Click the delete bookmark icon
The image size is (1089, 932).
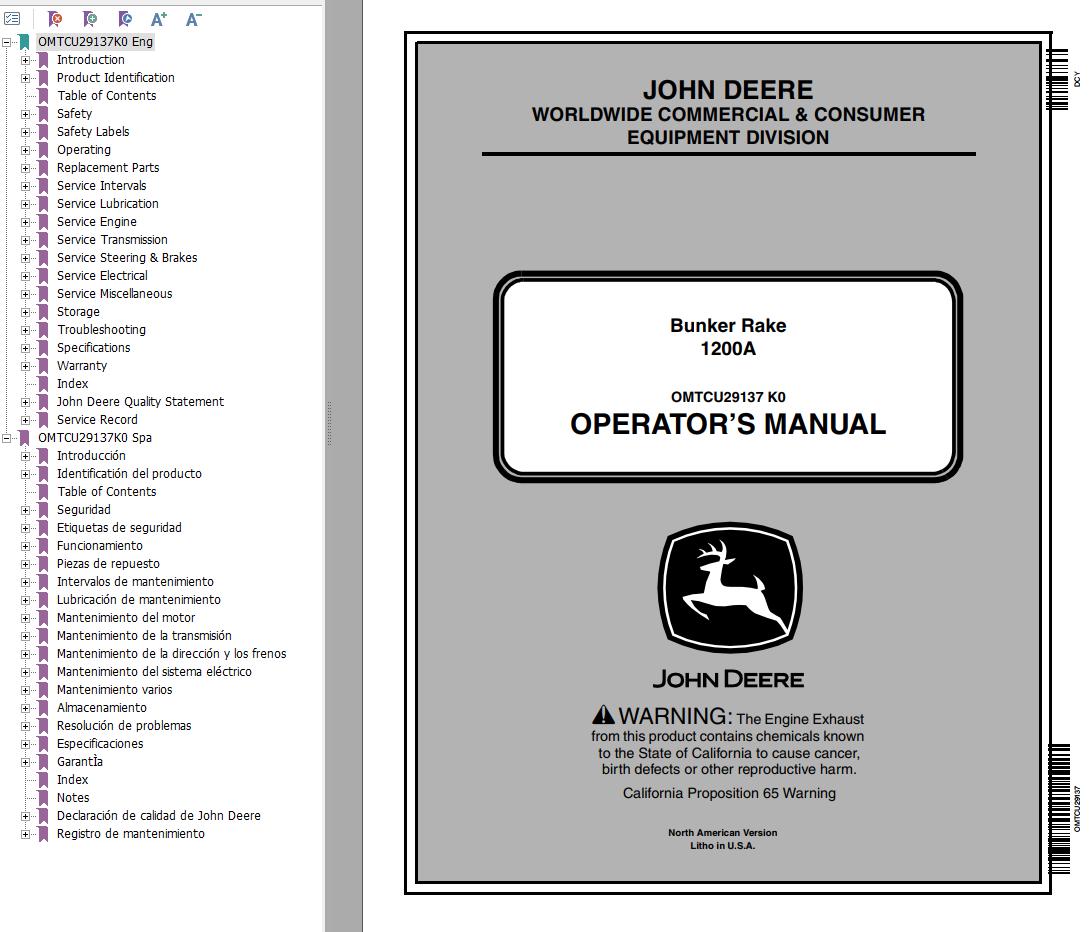pyautogui.click(x=54, y=19)
